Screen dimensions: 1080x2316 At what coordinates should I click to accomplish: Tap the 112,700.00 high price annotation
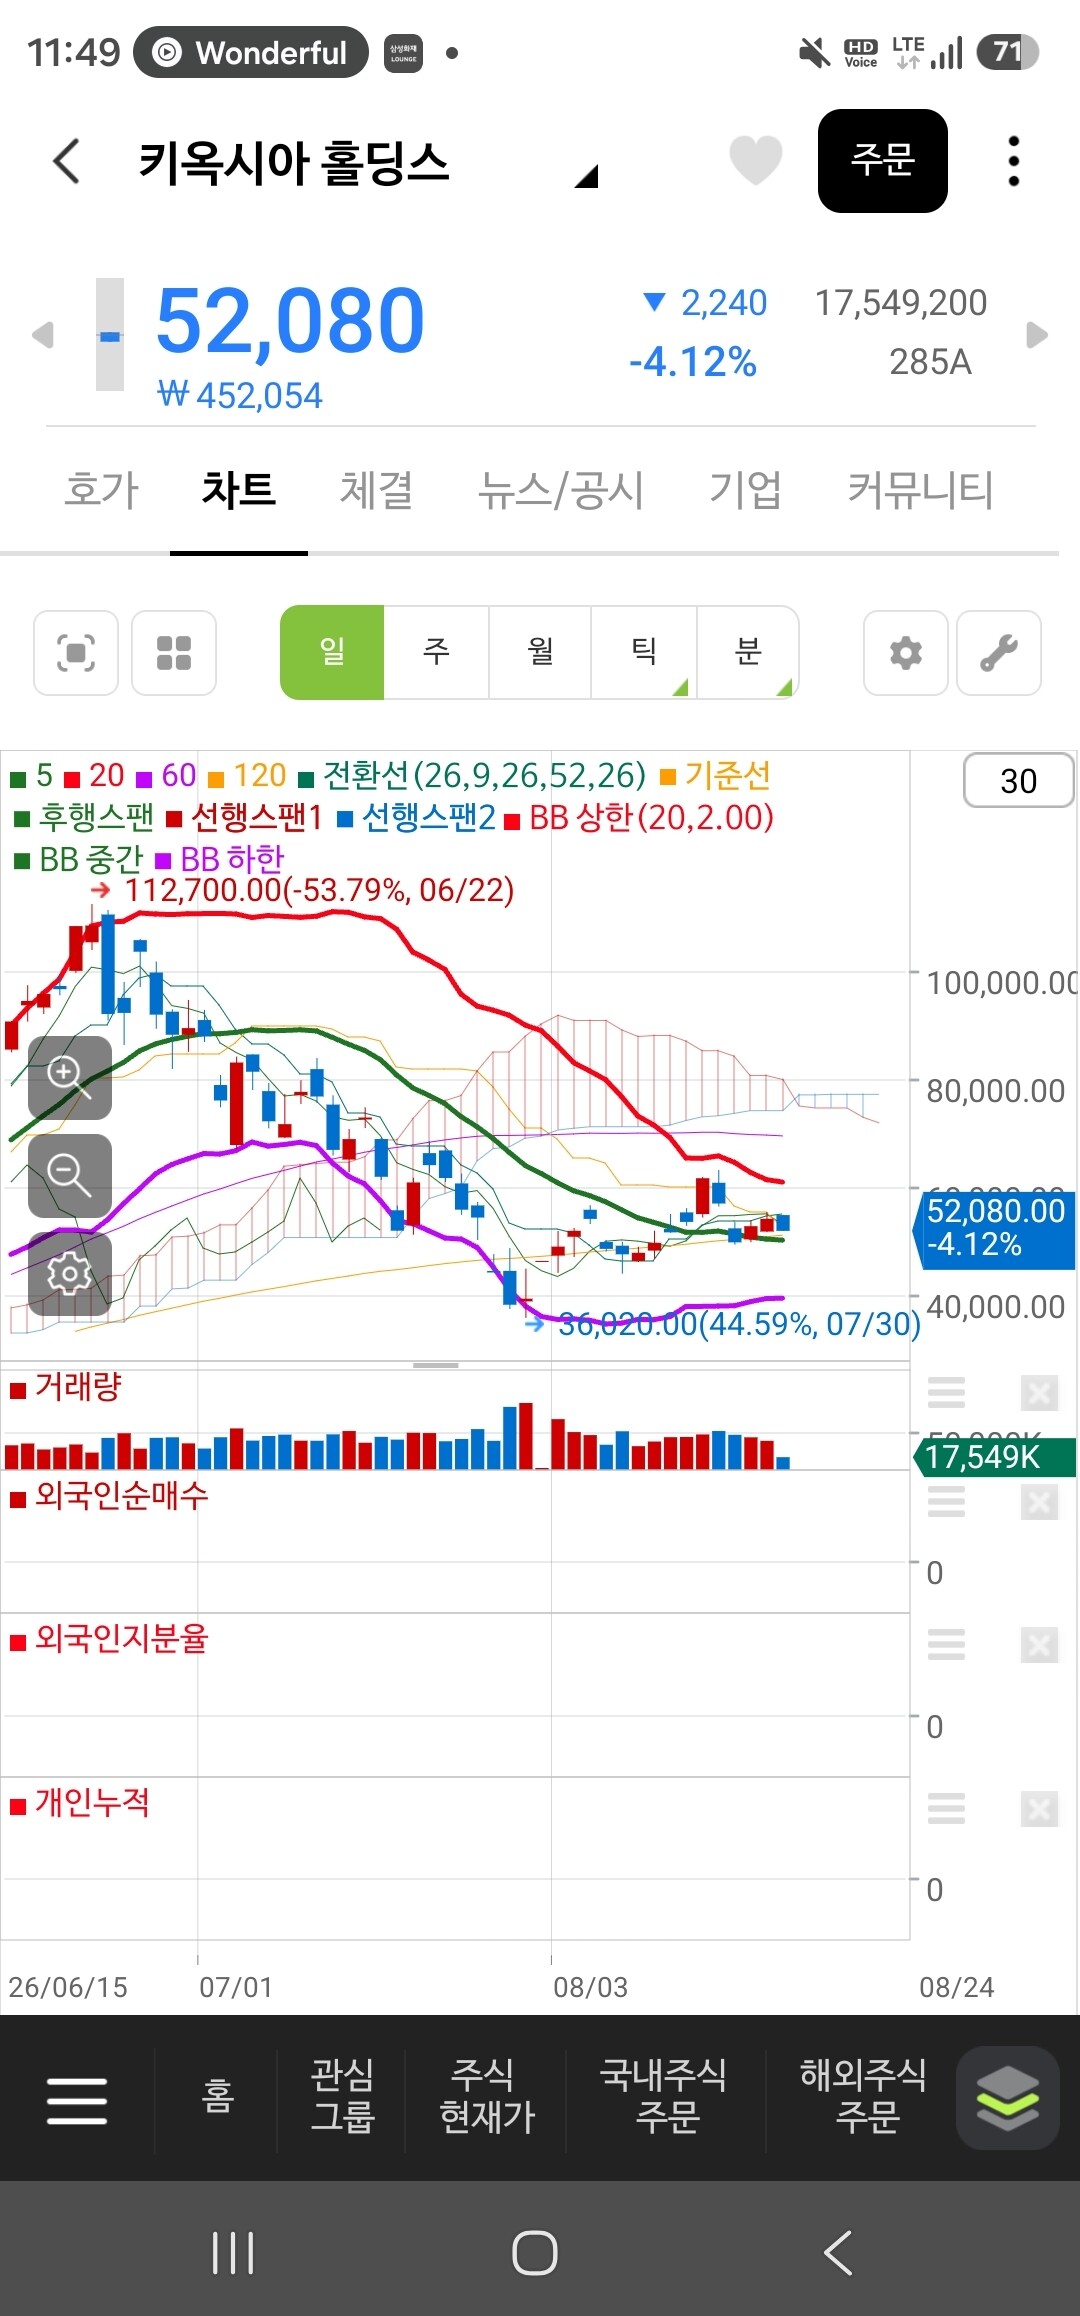point(319,889)
